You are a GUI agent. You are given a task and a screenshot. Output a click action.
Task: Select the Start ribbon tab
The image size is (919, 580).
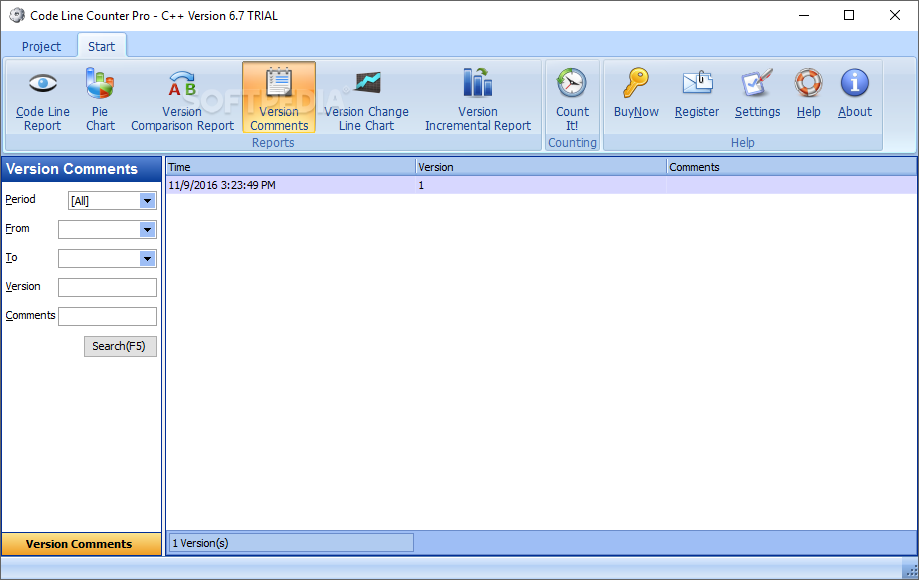click(x=101, y=46)
